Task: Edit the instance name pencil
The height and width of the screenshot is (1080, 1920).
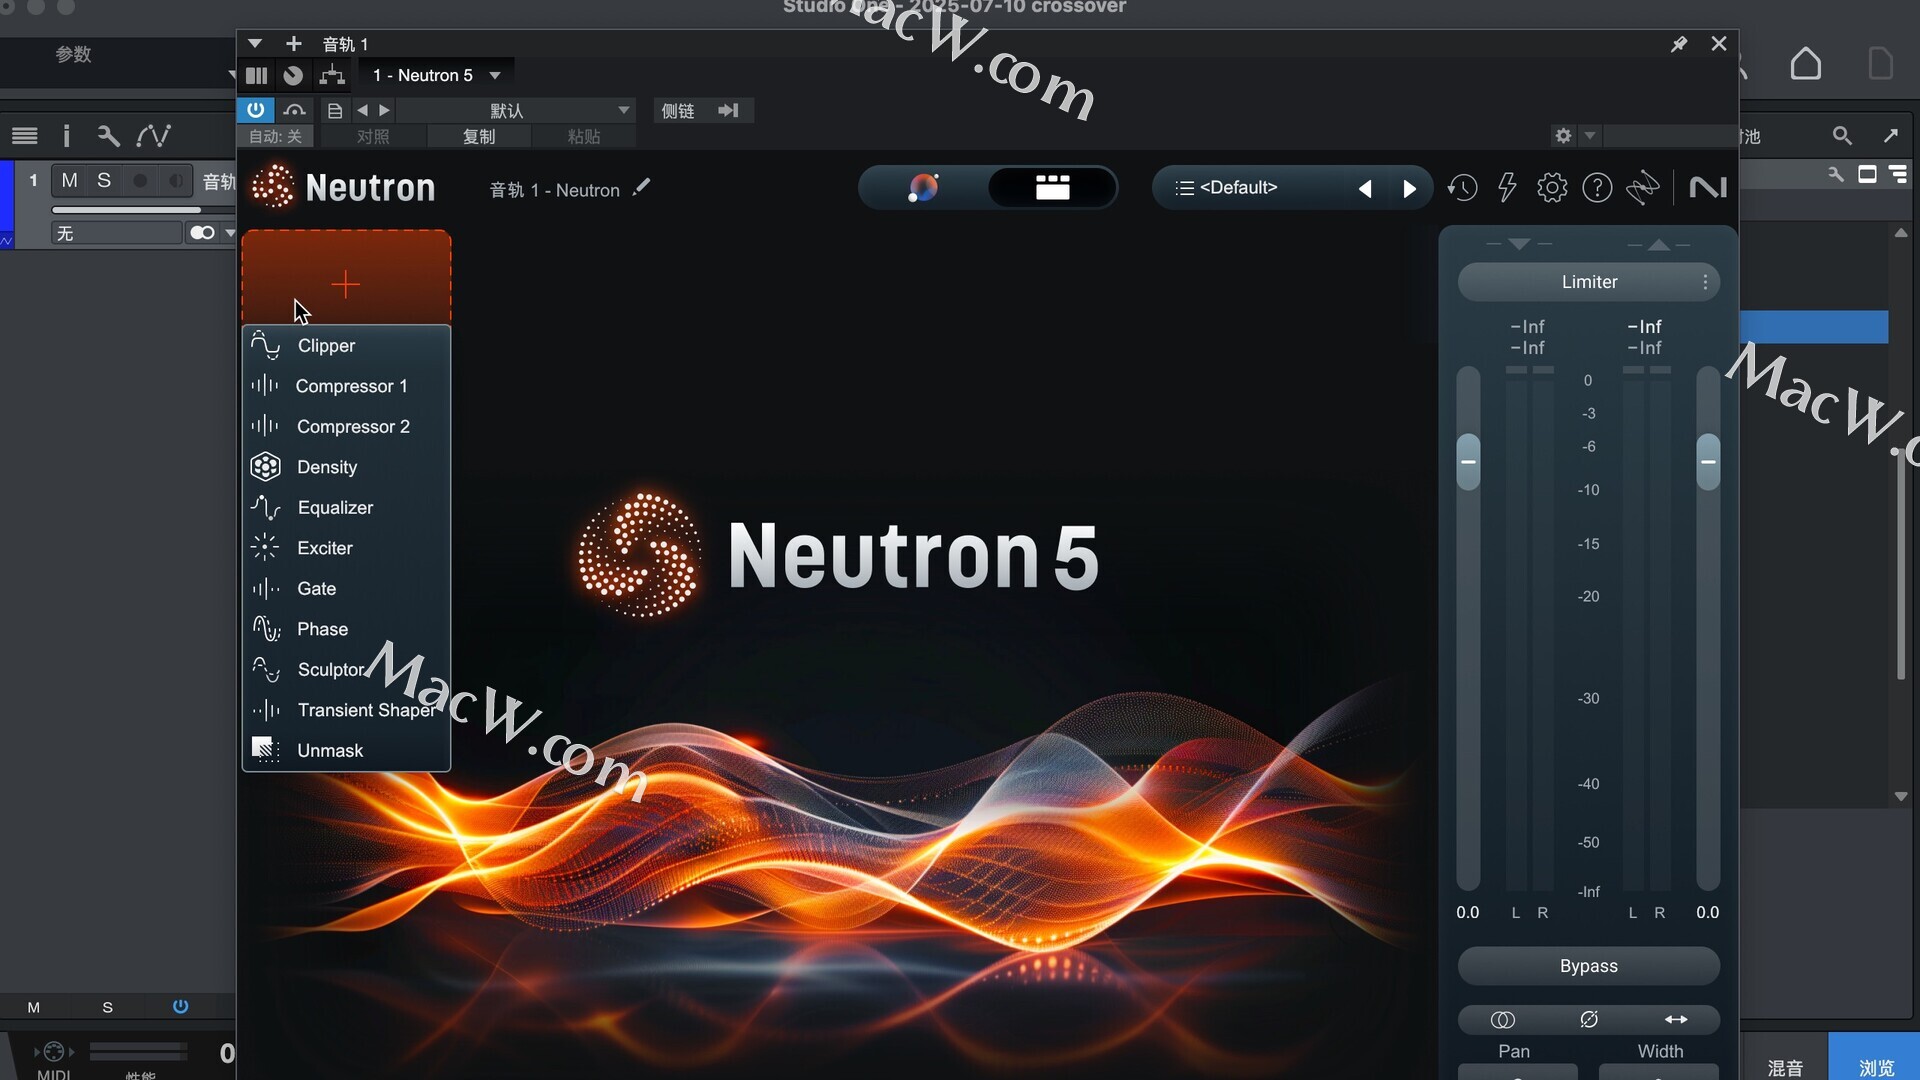Action: tap(641, 187)
